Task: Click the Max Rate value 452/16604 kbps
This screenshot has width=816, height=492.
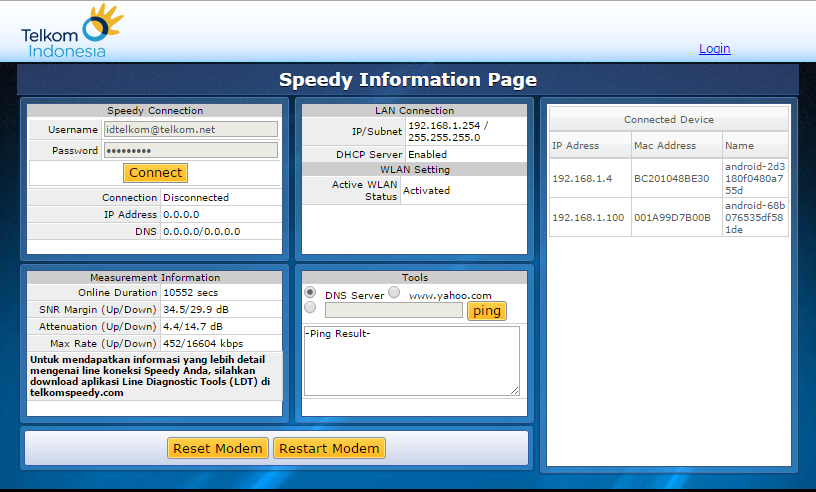Action: (203, 344)
